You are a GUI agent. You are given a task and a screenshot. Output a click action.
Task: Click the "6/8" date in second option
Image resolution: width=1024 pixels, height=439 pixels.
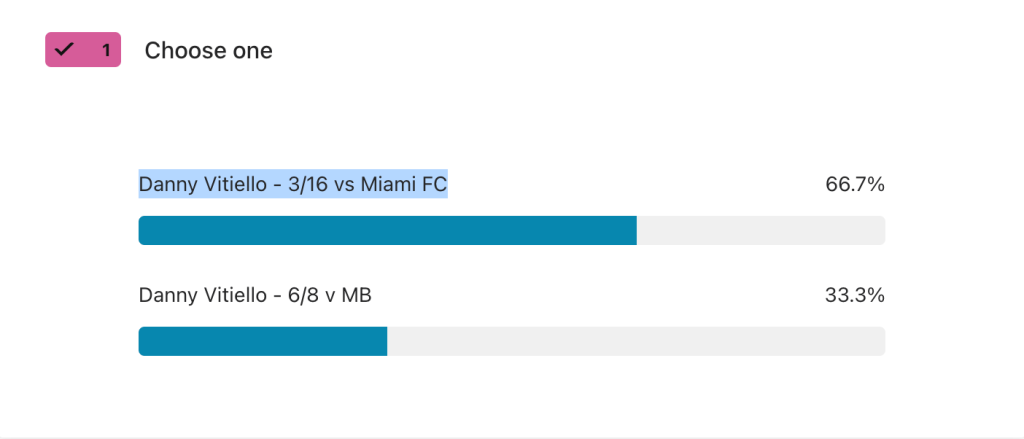302,295
